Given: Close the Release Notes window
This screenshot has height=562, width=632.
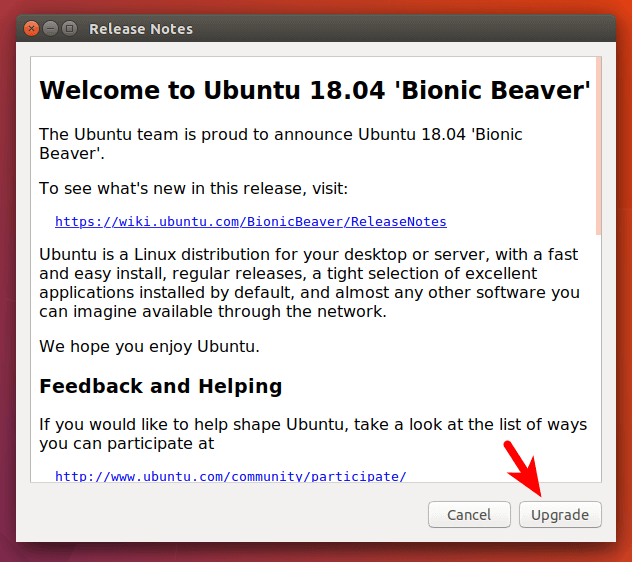Looking at the screenshot, I should pyautogui.click(x=32, y=29).
